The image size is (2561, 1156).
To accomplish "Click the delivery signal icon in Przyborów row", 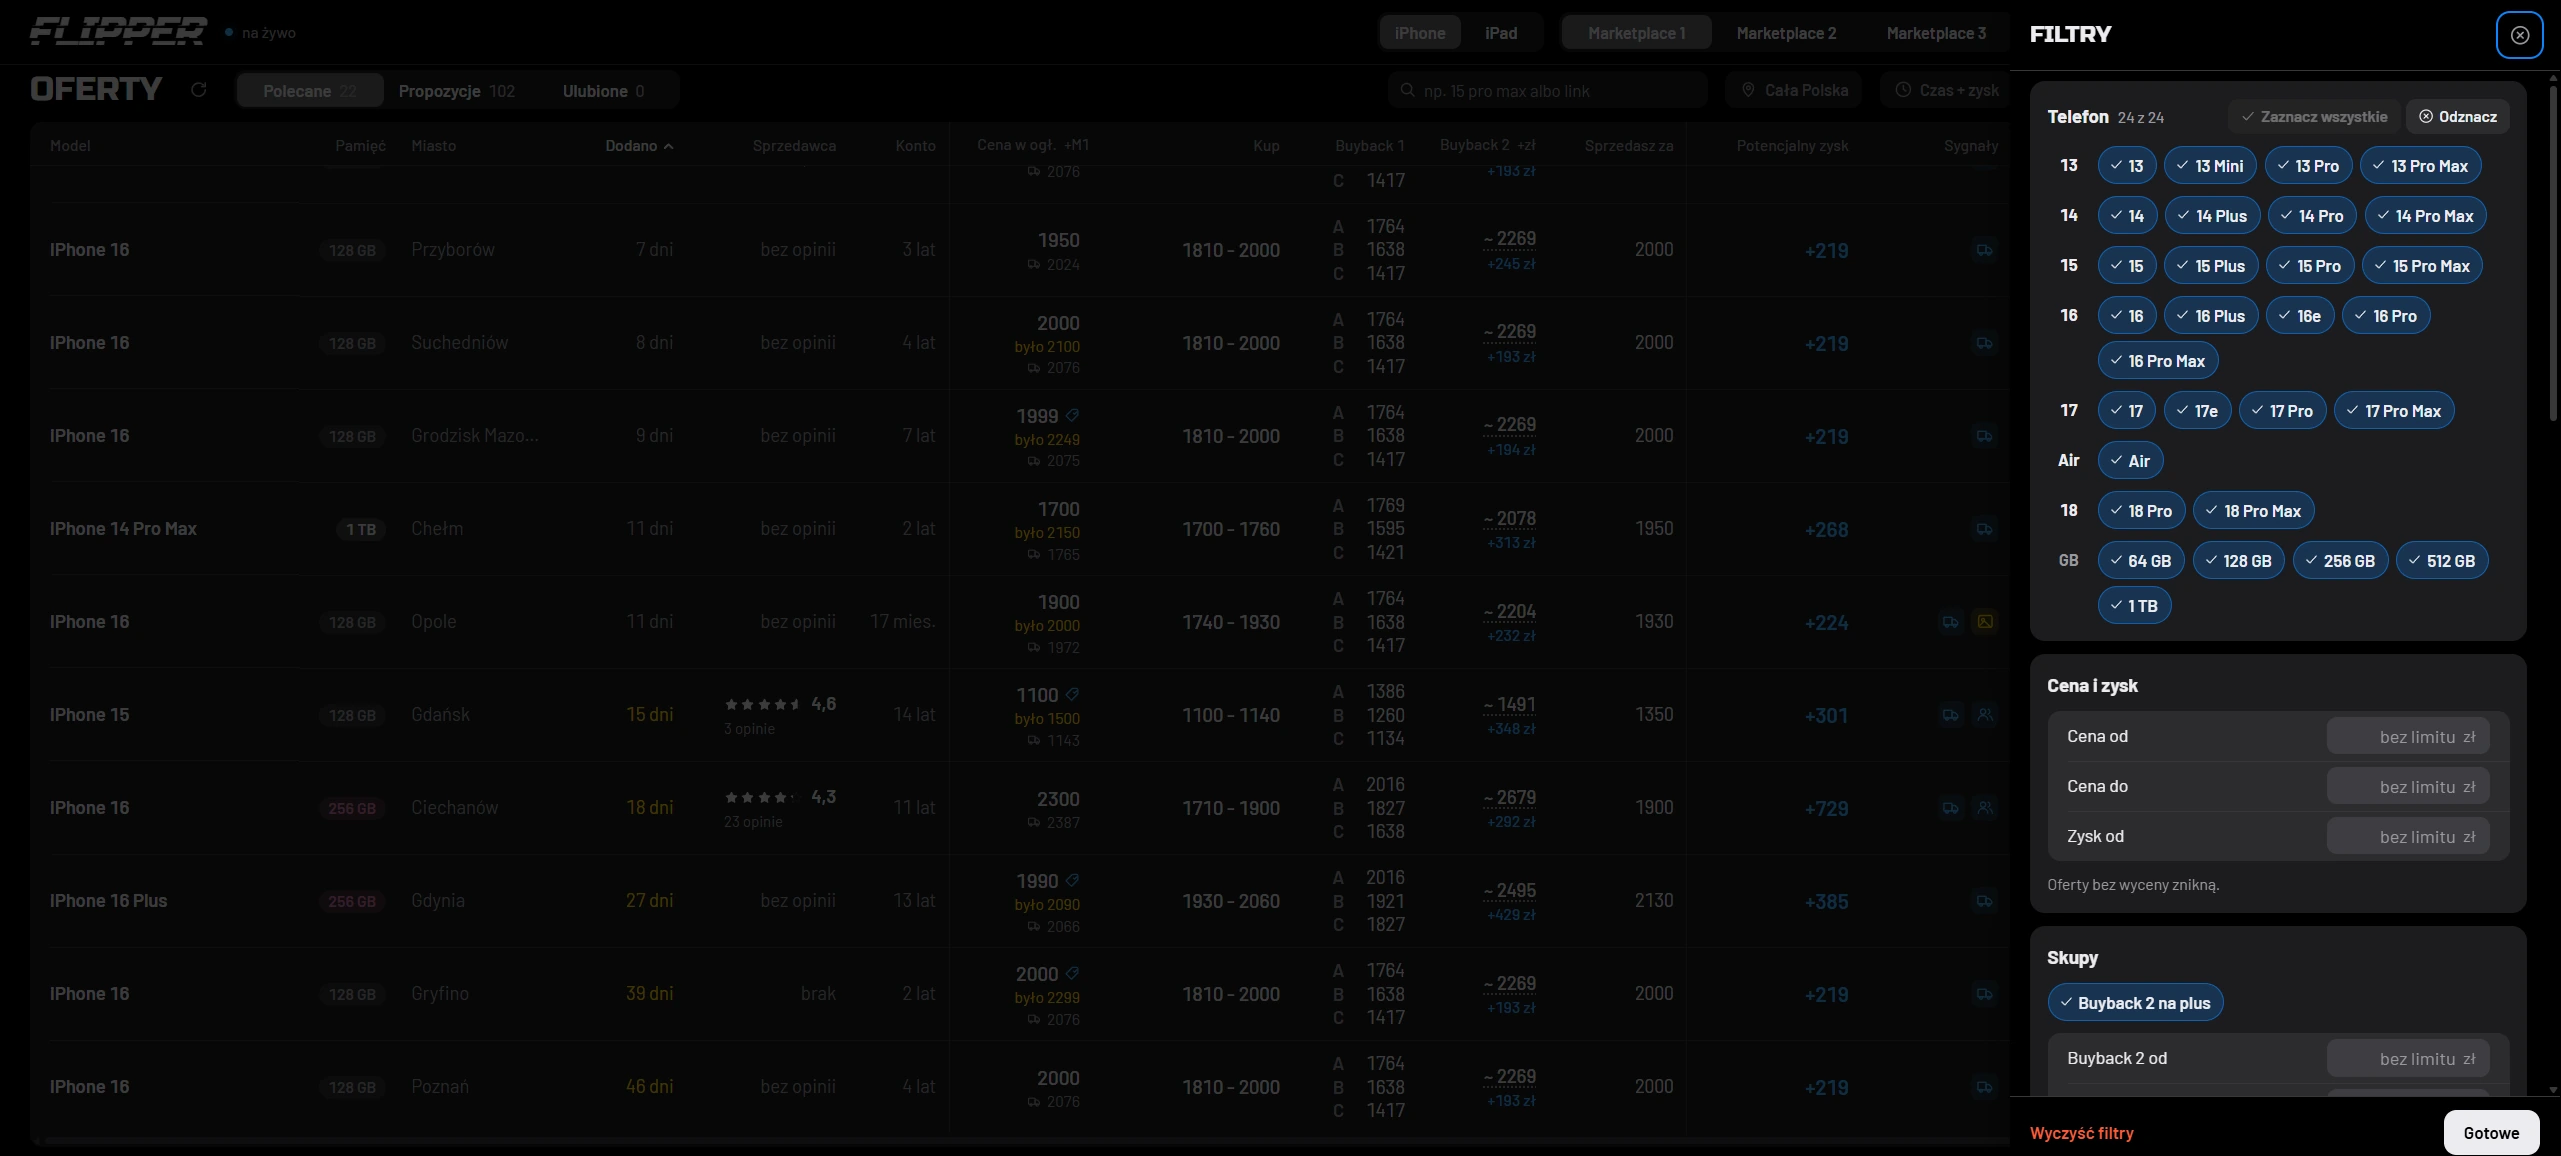I will 1985,250.
